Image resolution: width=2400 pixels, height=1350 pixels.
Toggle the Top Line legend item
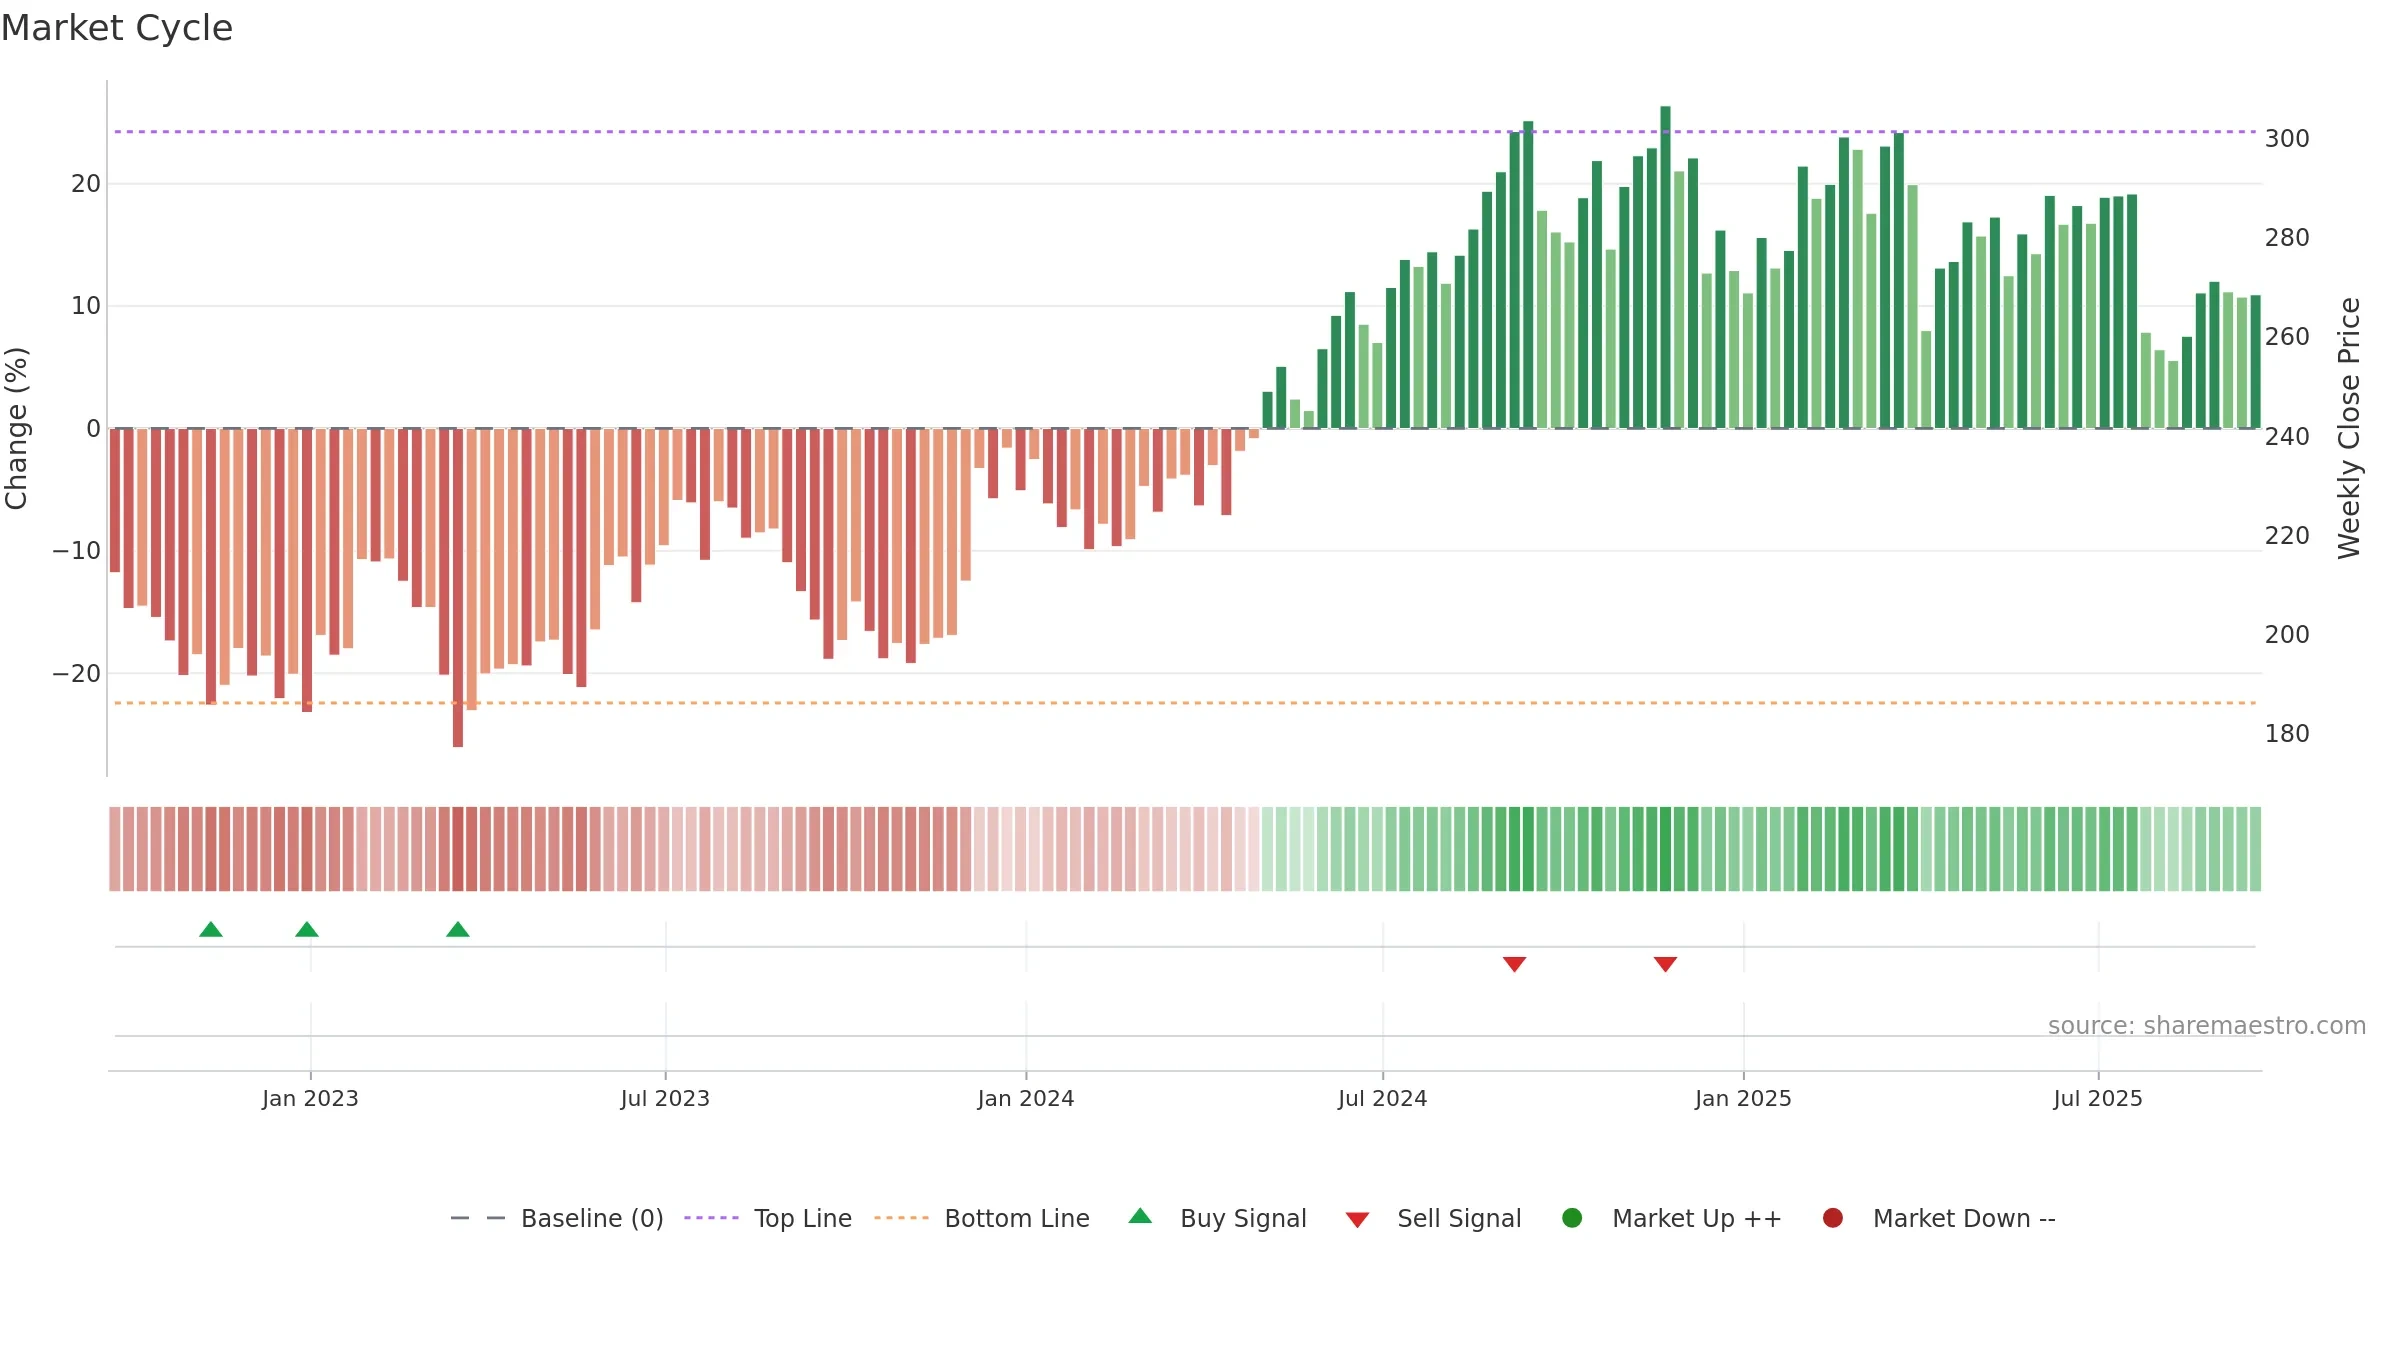click(768, 1218)
